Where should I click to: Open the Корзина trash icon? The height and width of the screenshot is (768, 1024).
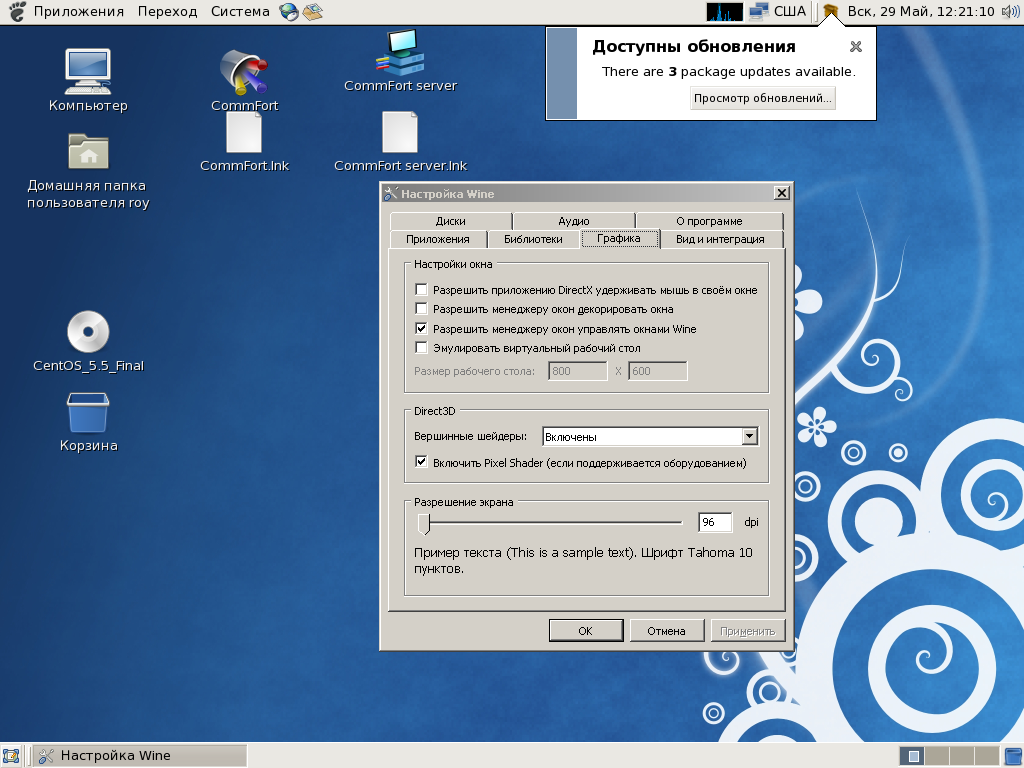click(88, 413)
